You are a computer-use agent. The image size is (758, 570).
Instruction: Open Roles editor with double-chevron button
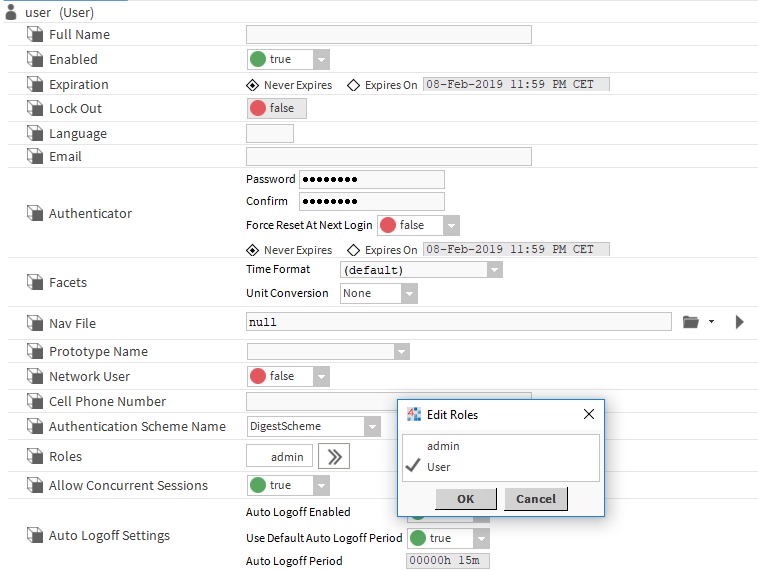(333, 456)
